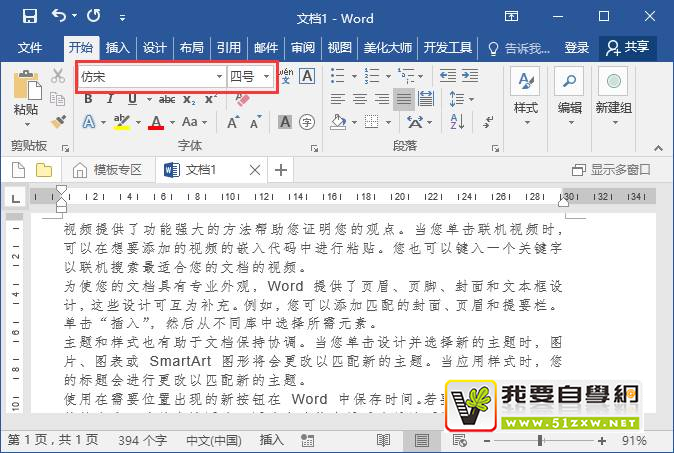674x453 pixels.
Task: Open the 开发工具 tab
Action: (447, 47)
